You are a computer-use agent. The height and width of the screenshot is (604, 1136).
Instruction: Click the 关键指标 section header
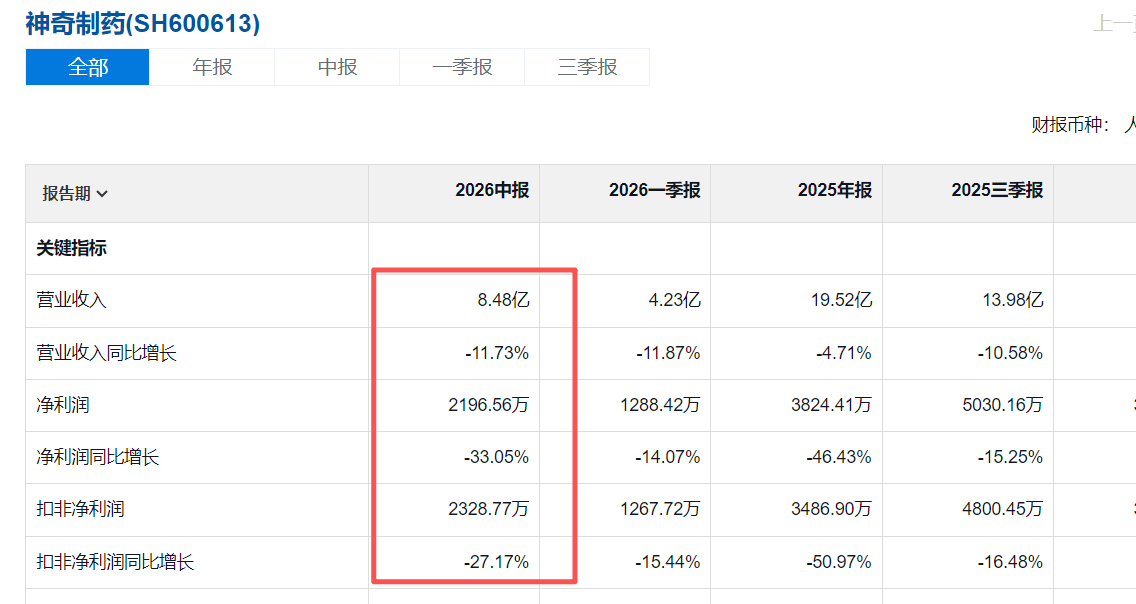72,248
